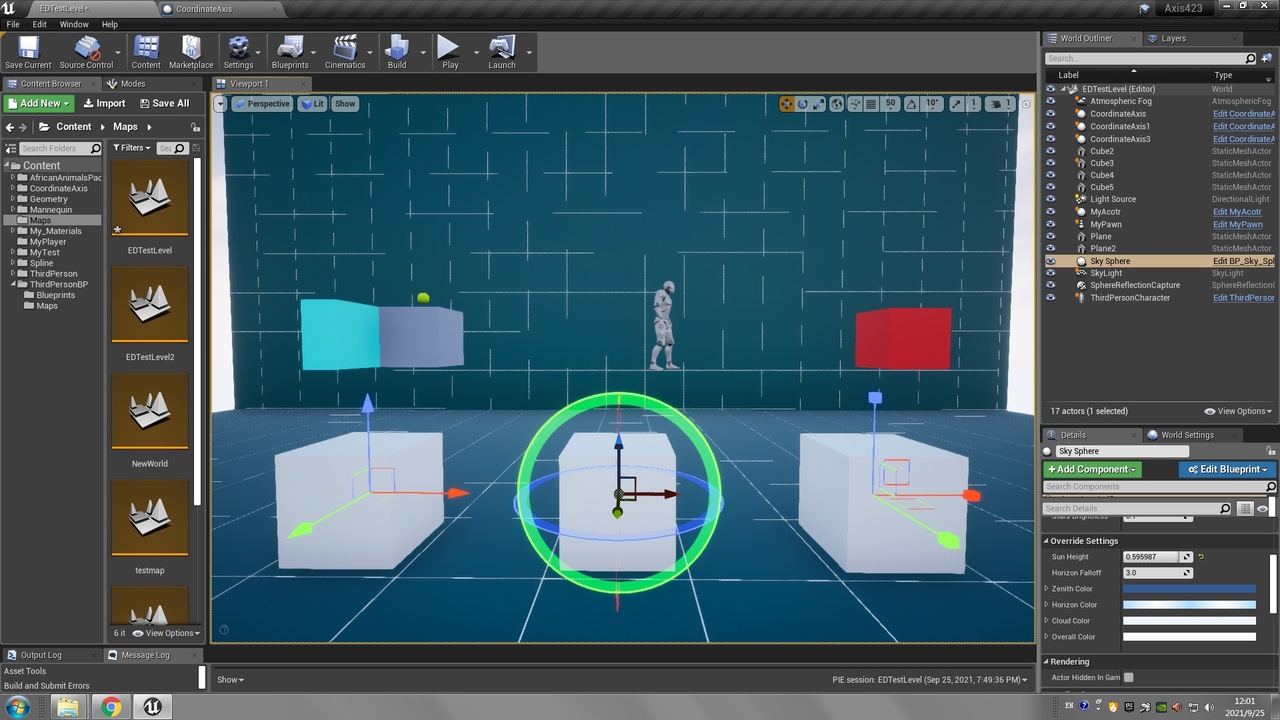Image resolution: width=1280 pixels, height=720 pixels.
Task: Maximize or restore the viewport layout icon
Action: point(1026,104)
